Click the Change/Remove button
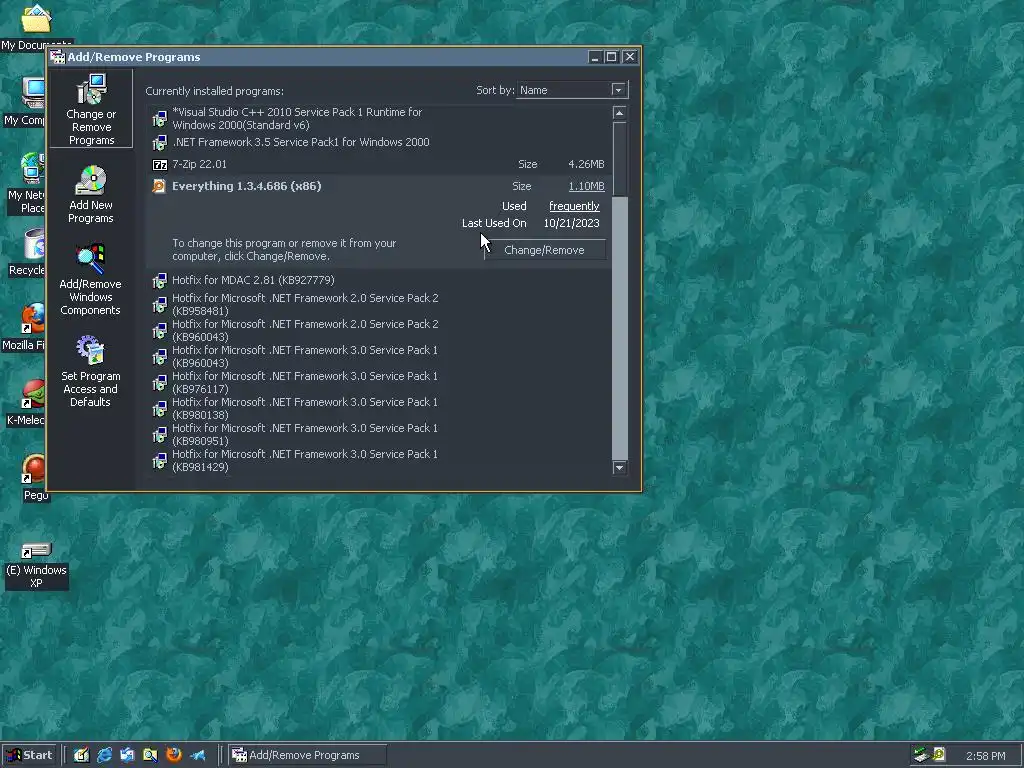The image size is (1024, 768). (545, 250)
